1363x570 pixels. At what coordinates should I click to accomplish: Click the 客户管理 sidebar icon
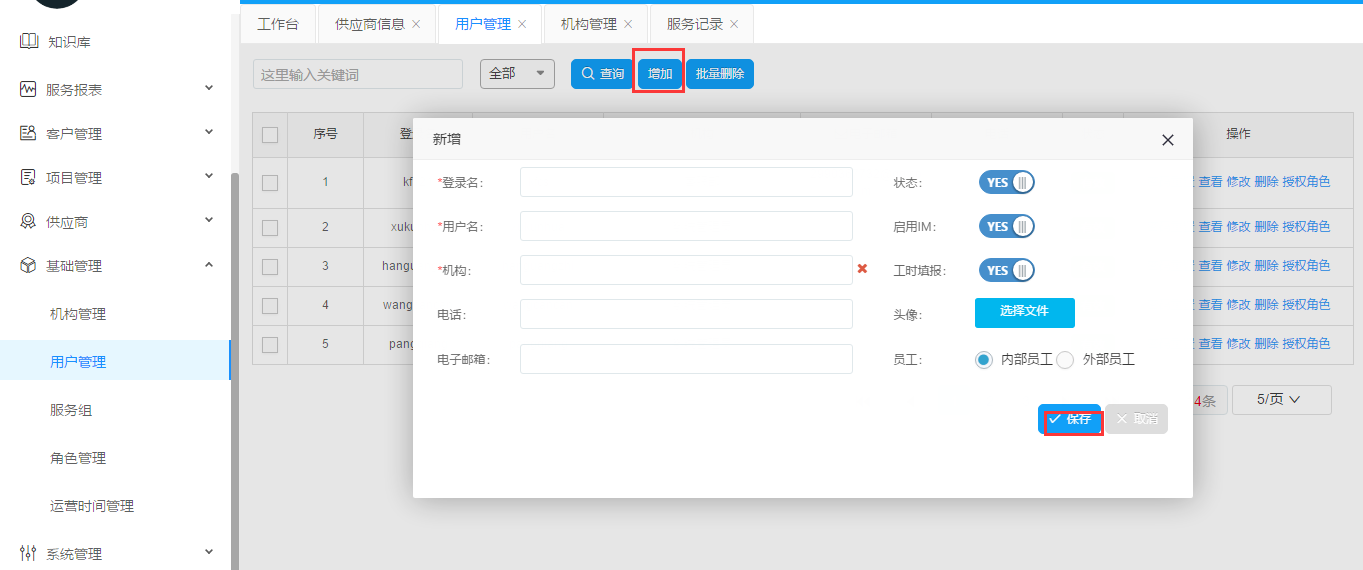coord(28,133)
